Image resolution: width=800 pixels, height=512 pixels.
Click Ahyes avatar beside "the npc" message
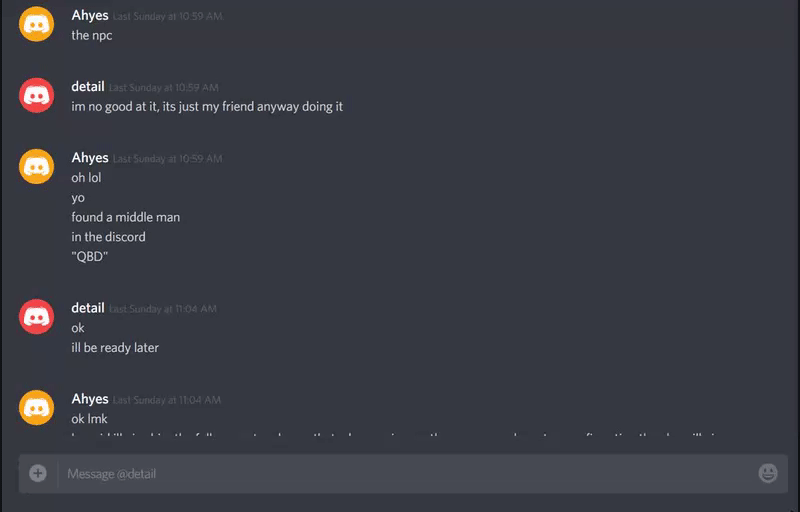tap(36, 24)
